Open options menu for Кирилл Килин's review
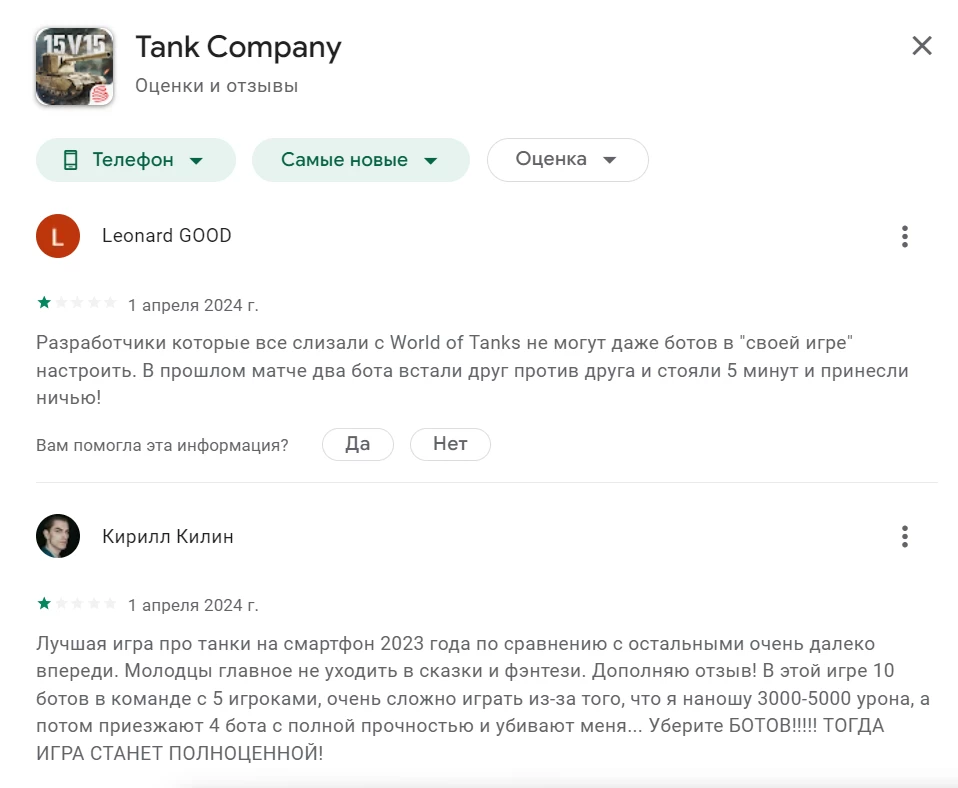Image resolution: width=958 pixels, height=788 pixels. (x=904, y=537)
